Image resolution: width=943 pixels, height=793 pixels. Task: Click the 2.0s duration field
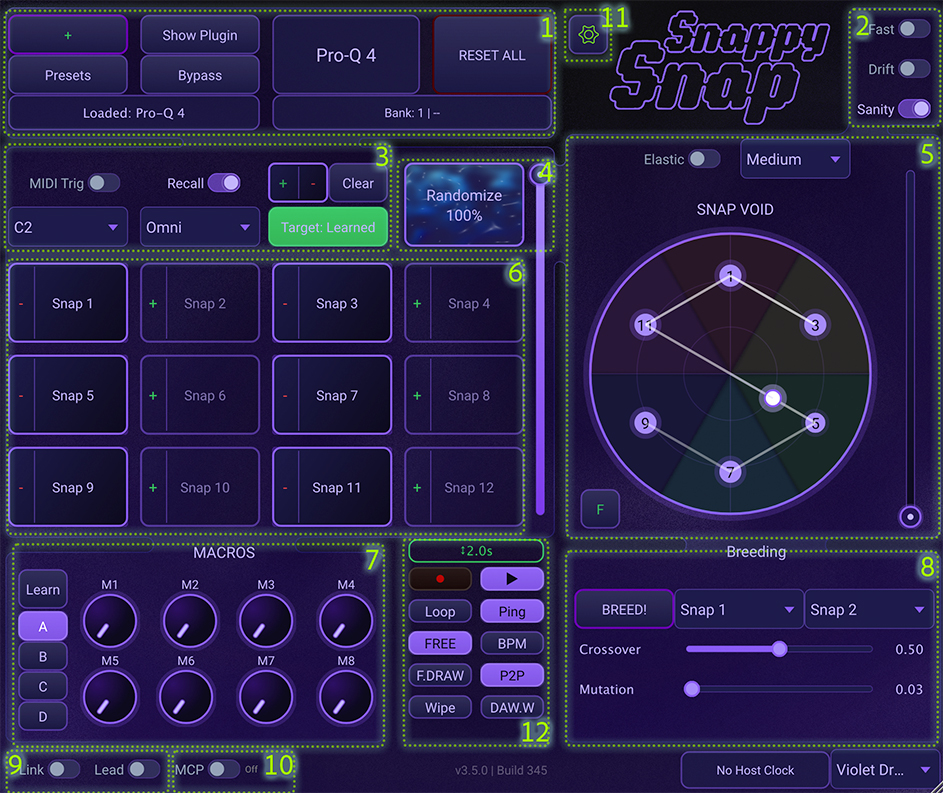click(x=475, y=550)
